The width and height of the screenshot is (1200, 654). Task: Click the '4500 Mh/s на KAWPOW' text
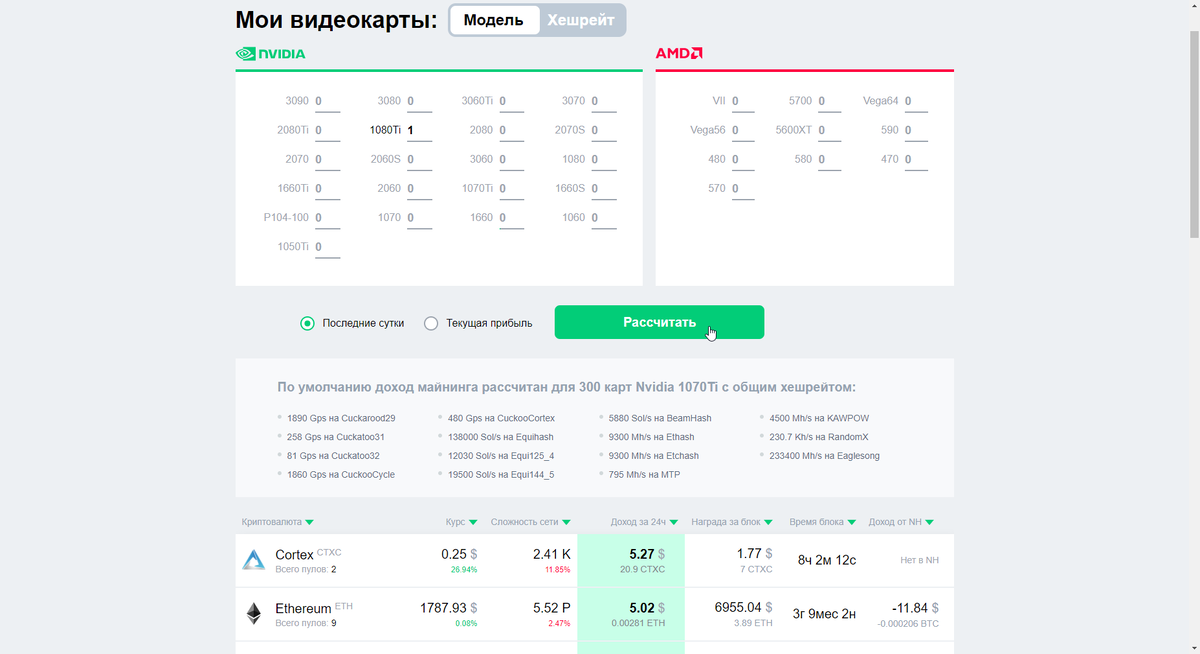819,418
